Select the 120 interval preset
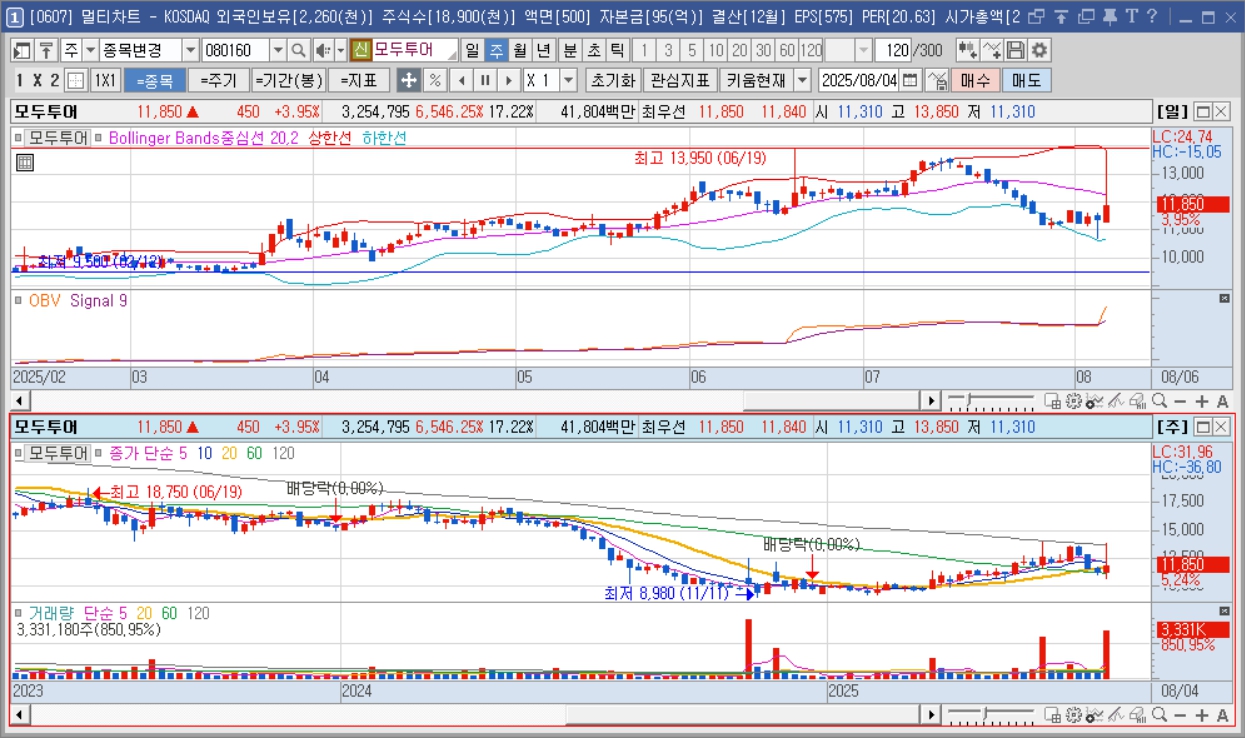The image size is (1245, 738). click(x=811, y=50)
